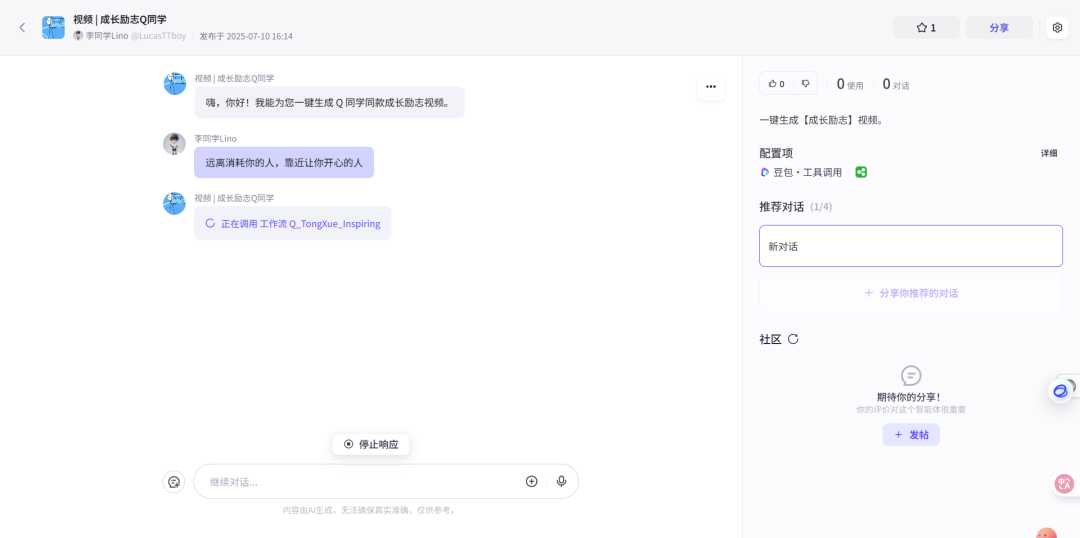This screenshot has width=1080, height=538.
Task: Click the 期待你的分享 chat bubble icon
Action: tap(911, 375)
